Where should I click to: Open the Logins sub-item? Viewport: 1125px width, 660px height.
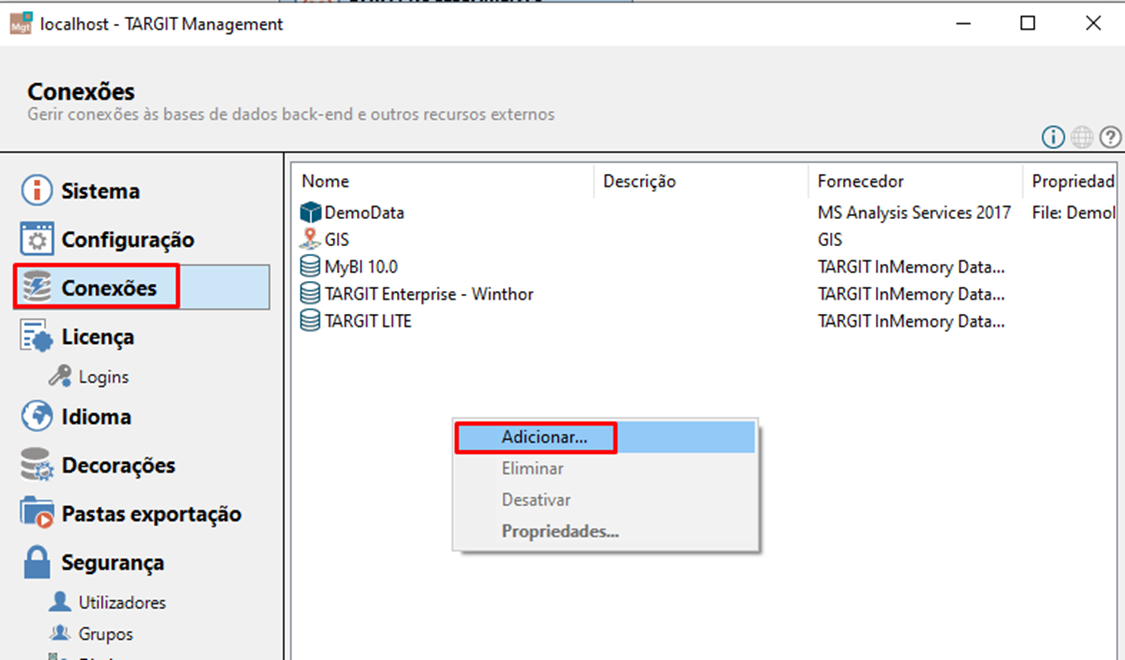coord(104,377)
